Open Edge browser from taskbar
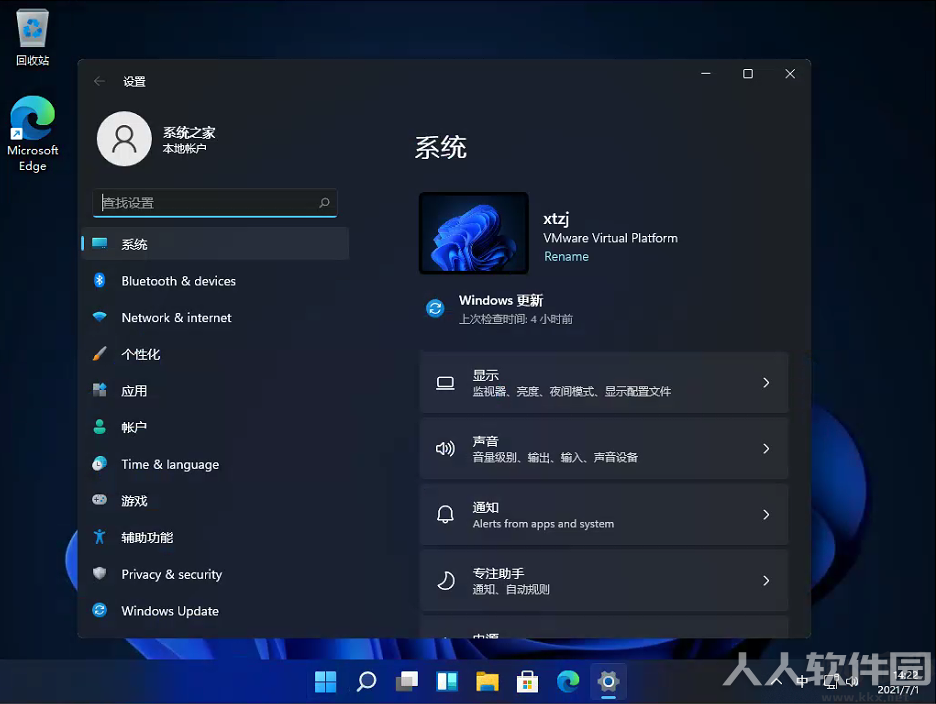Screen dimensions: 936x704 pos(568,681)
